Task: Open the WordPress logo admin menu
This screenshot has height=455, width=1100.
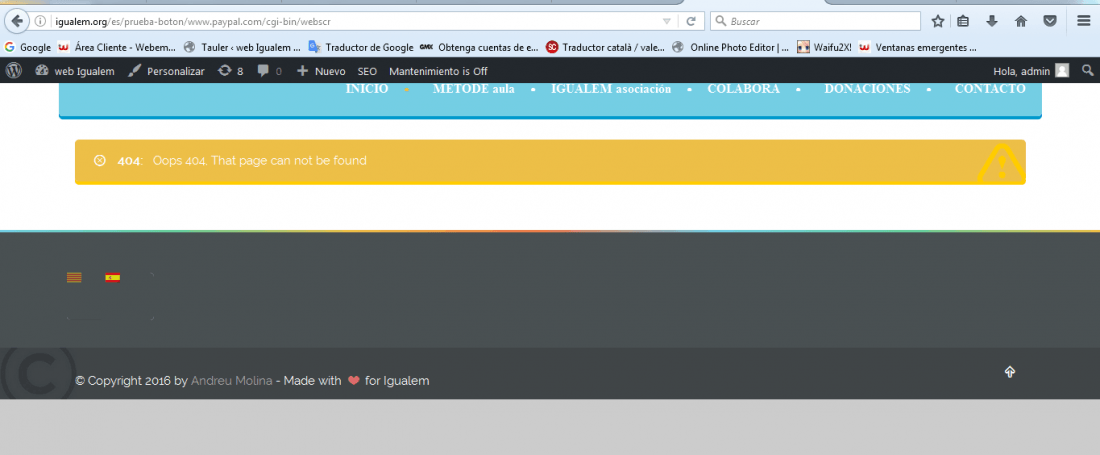Action: 14,71
